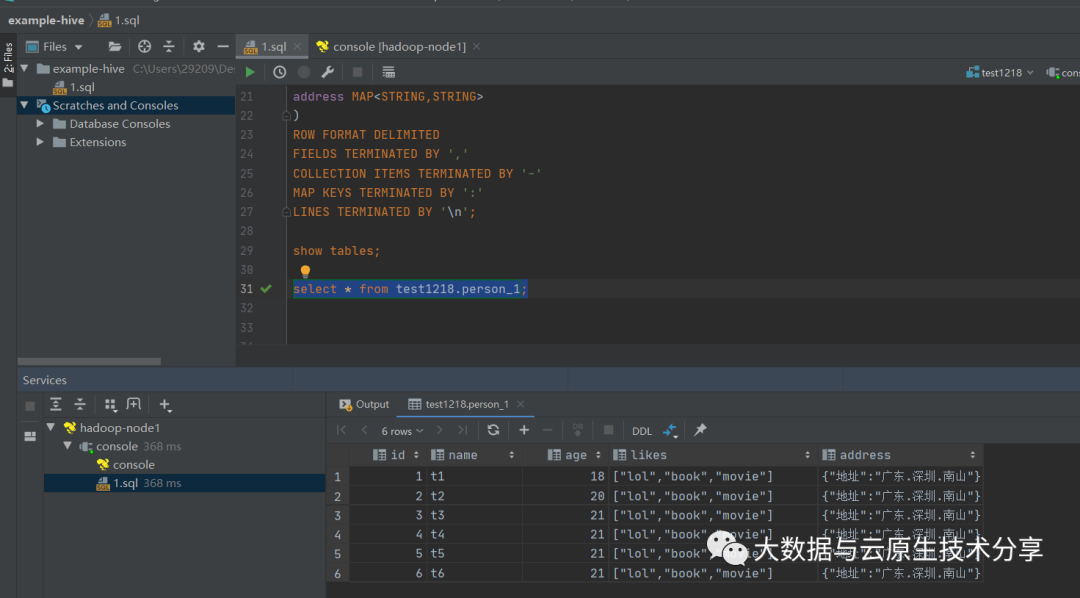Pin the test1218.person_1 result tab
This screenshot has height=598, width=1080.
[x=700, y=430]
